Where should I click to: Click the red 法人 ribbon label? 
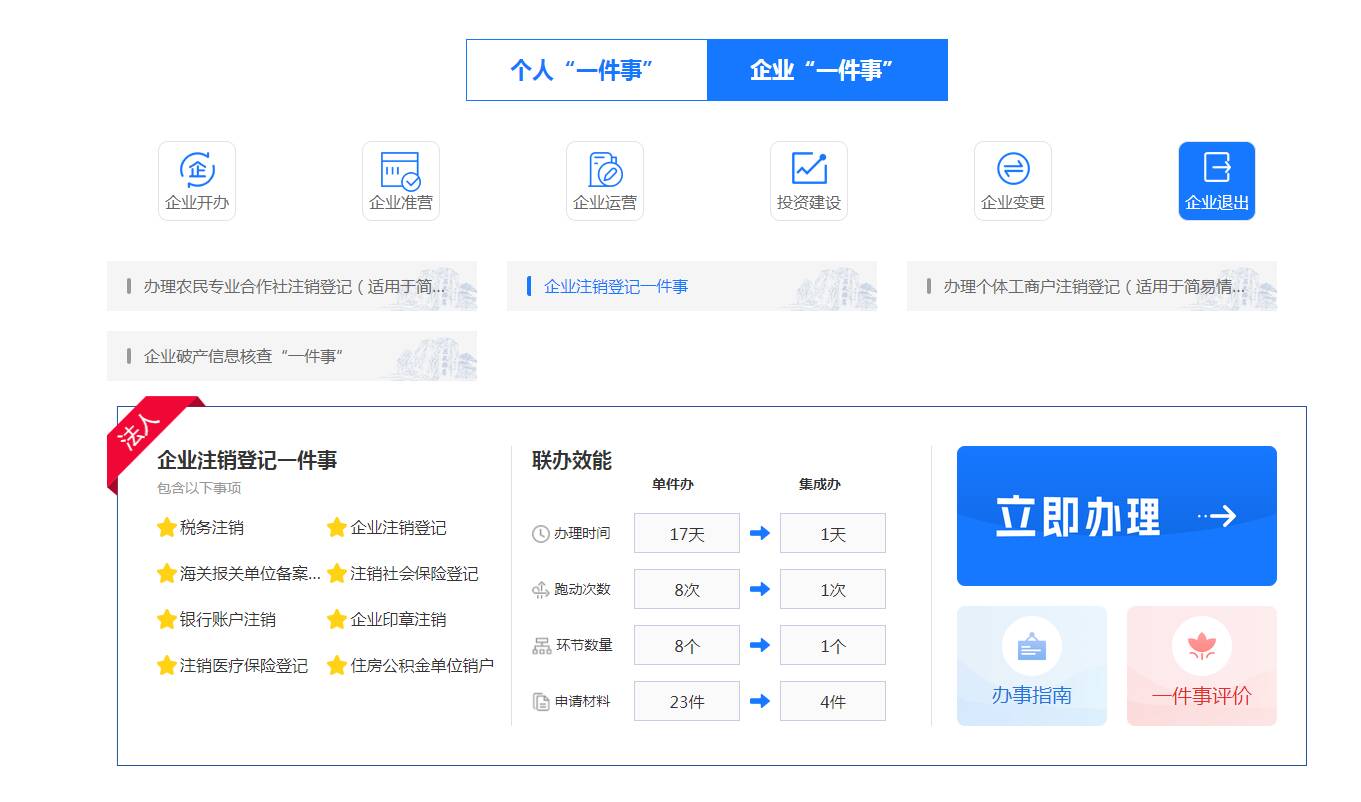140,432
